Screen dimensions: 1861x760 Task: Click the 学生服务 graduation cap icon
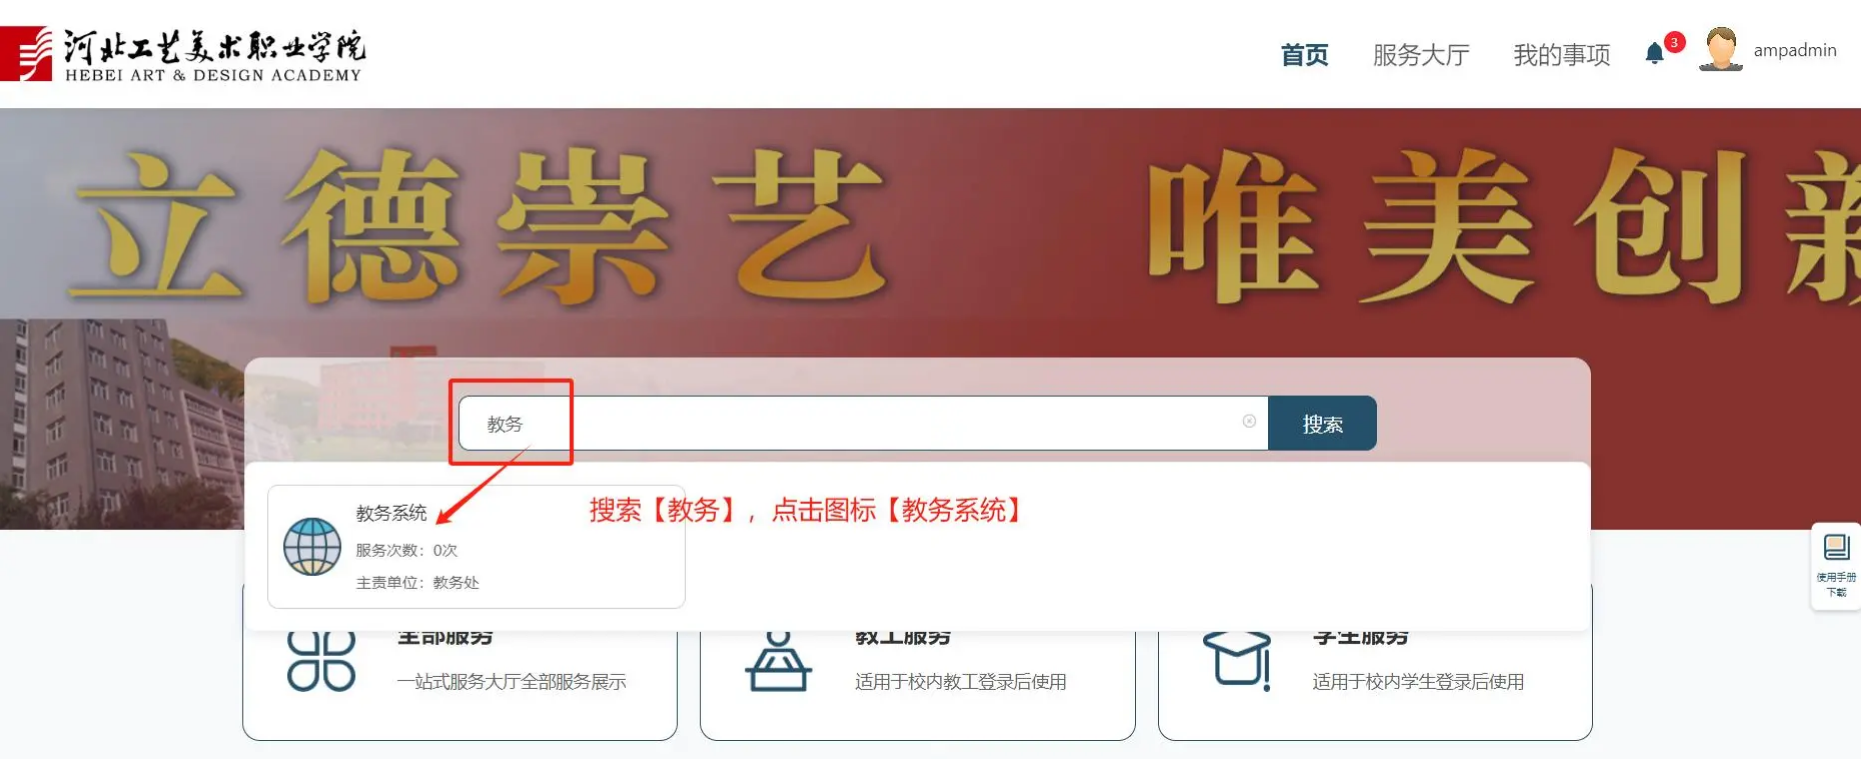click(1237, 661)
